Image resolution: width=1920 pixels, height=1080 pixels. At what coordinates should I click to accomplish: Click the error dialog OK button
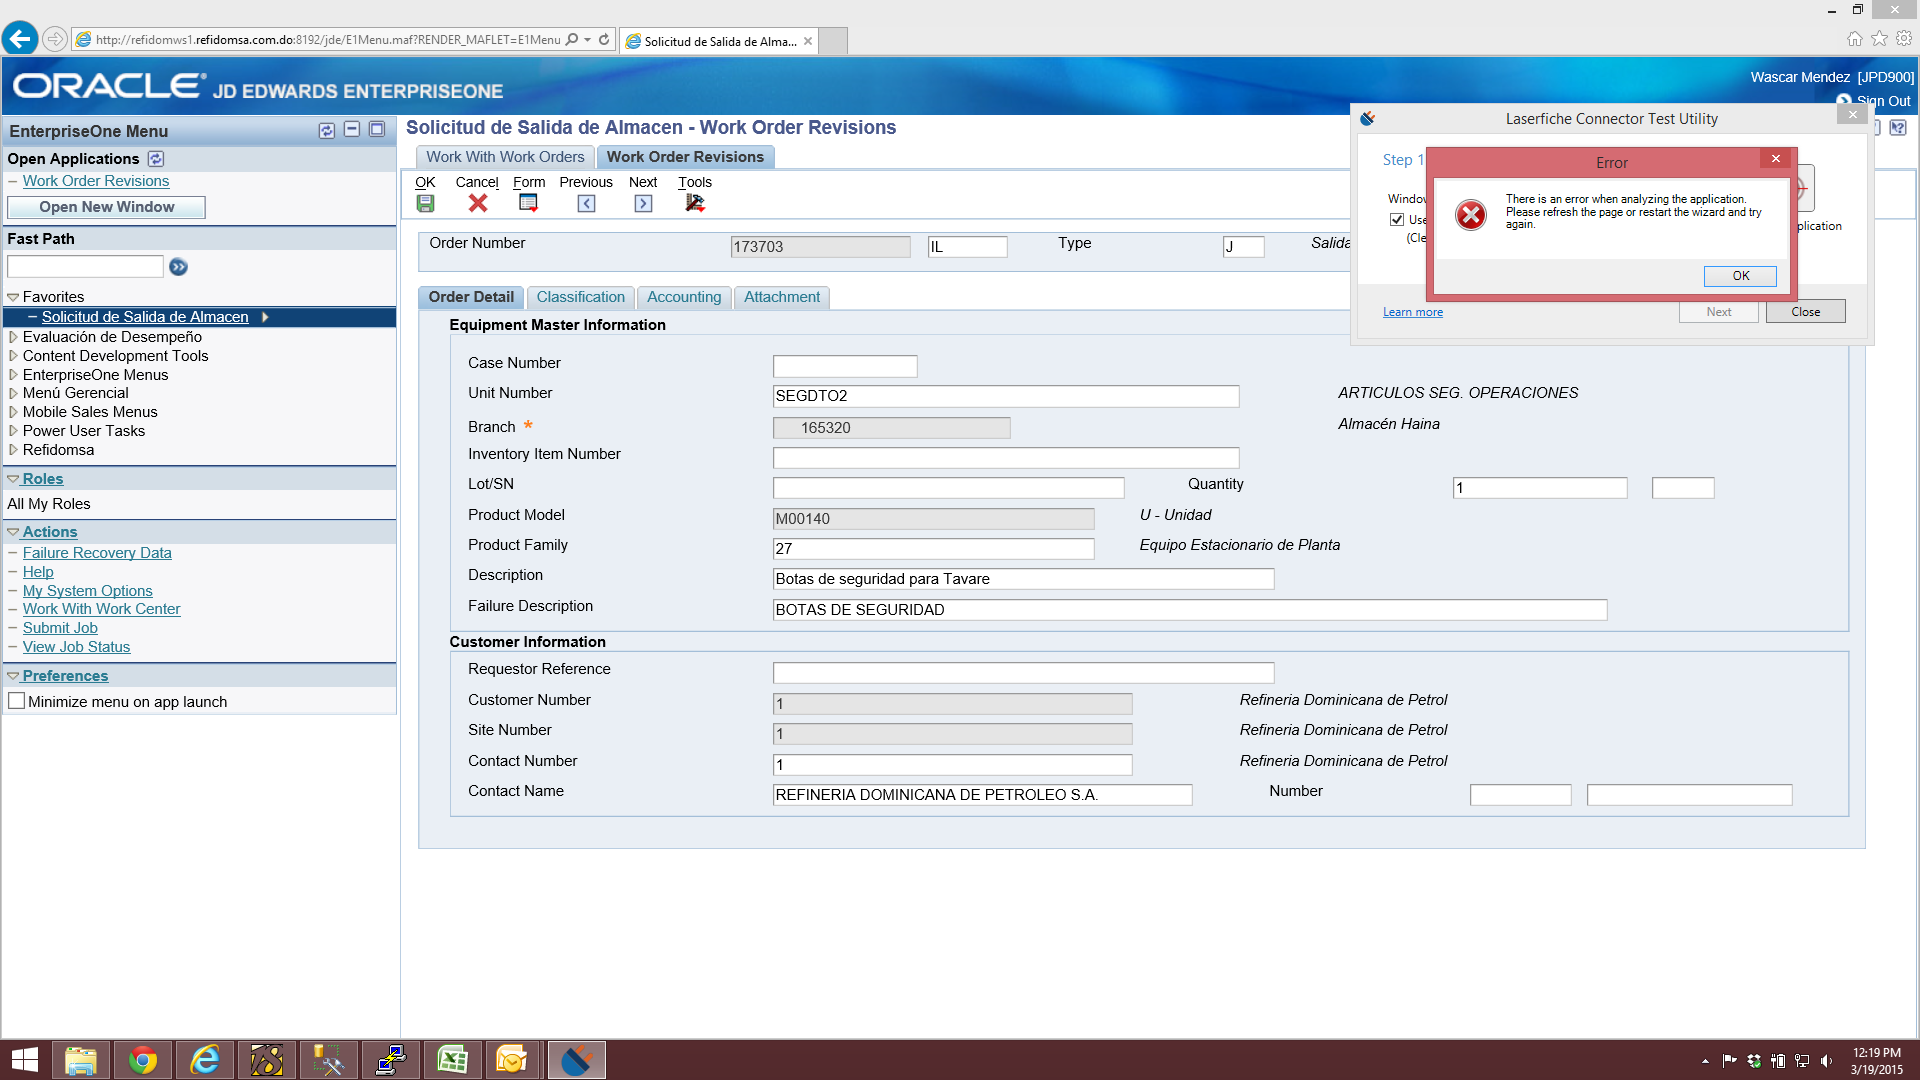coord(1739,276)
